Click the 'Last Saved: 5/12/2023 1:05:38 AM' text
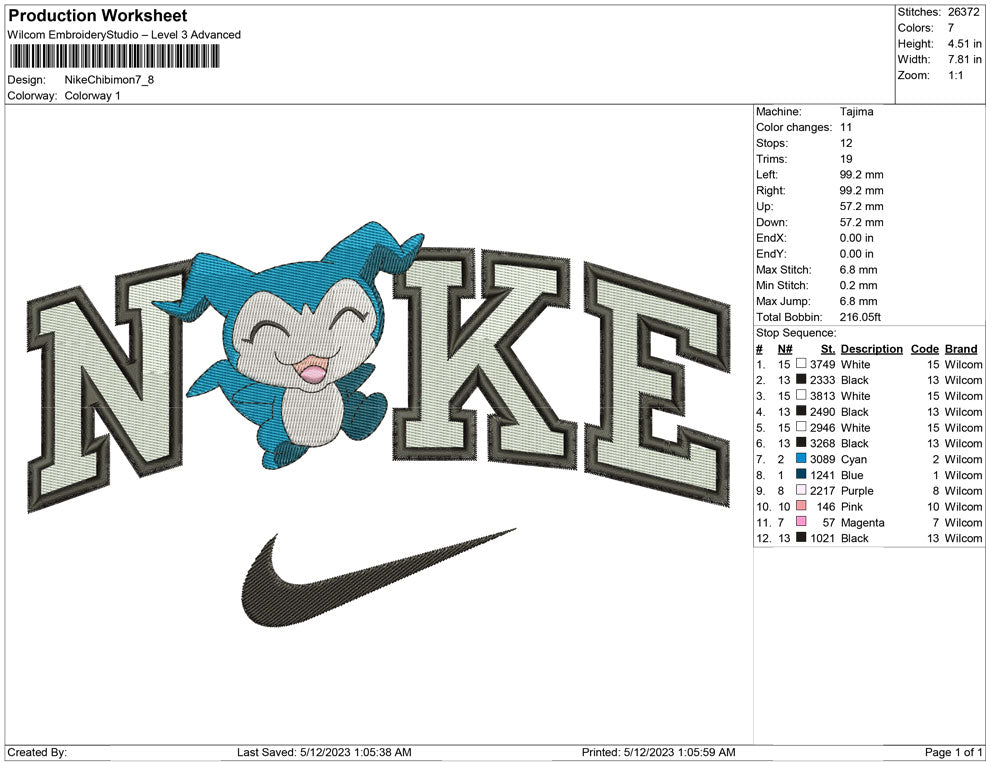Screen dimensions: 990x762 [x=324, y=752]
